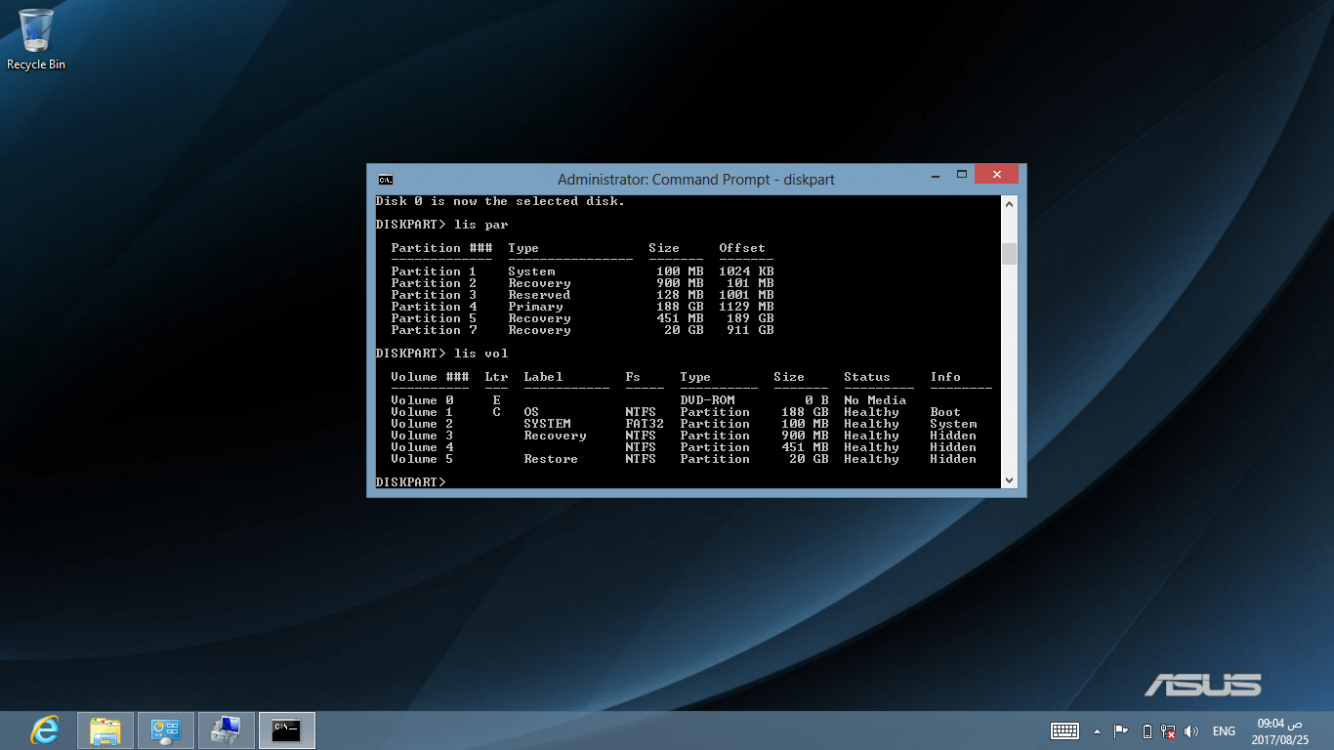Viewport: 1334px width, 750px height.
Task: Open the Command Prompt title bar system icon
Action: 385,180
